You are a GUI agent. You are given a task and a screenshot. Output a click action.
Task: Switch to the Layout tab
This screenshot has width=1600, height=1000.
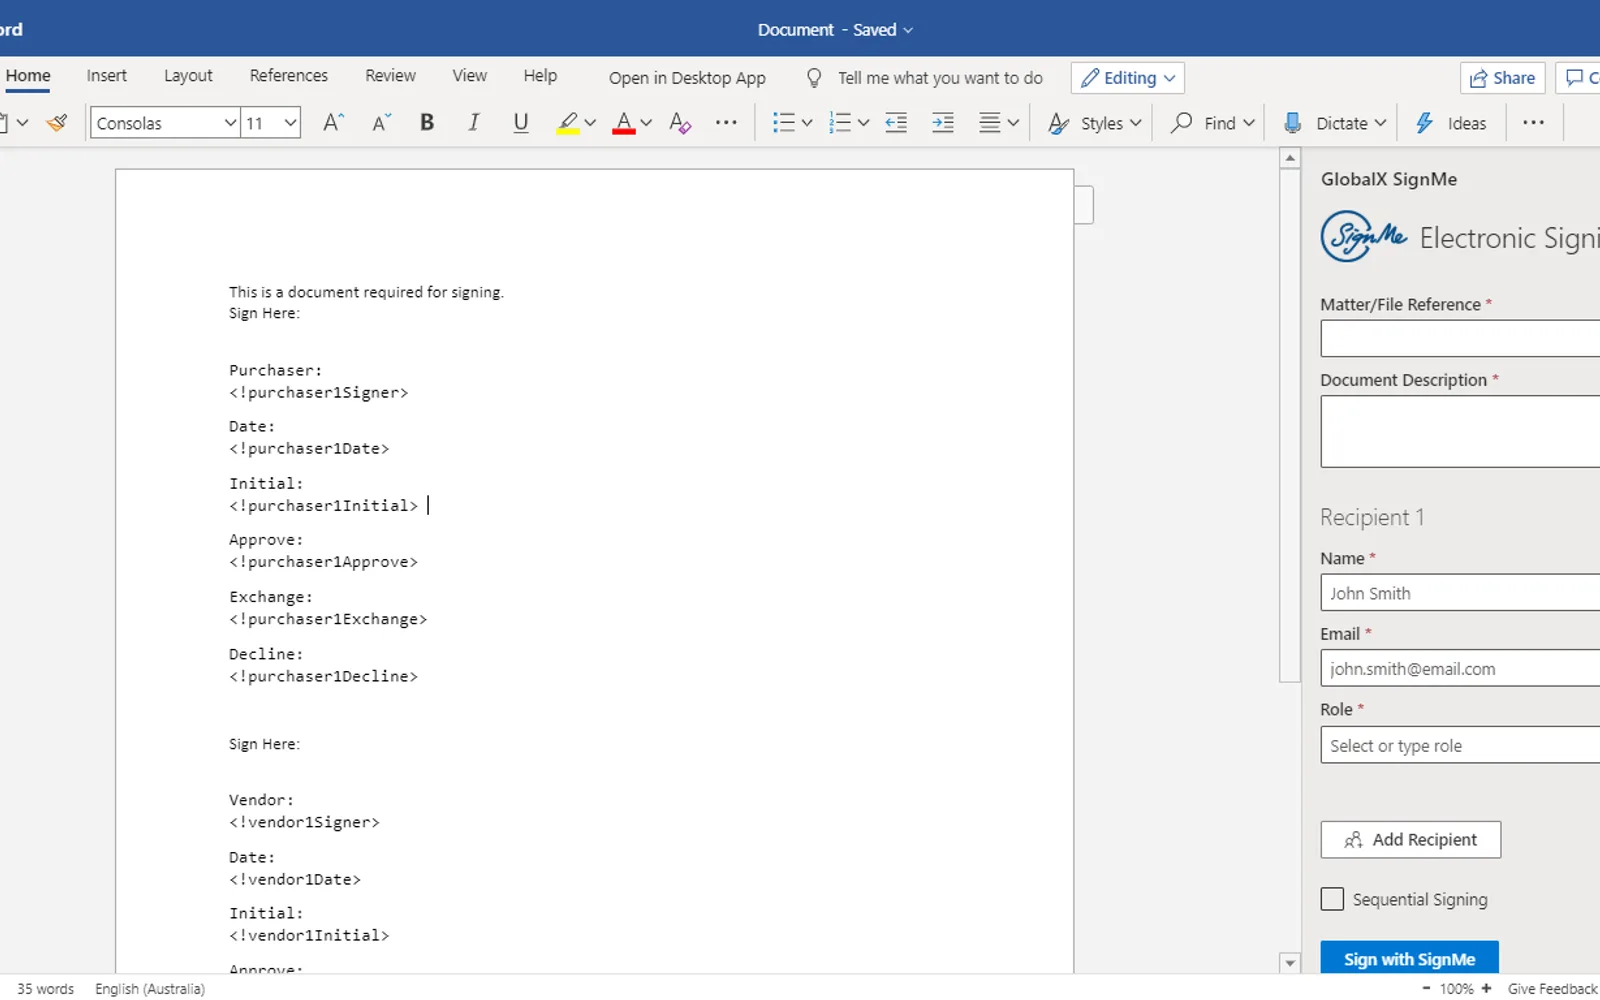coord(188,76)
